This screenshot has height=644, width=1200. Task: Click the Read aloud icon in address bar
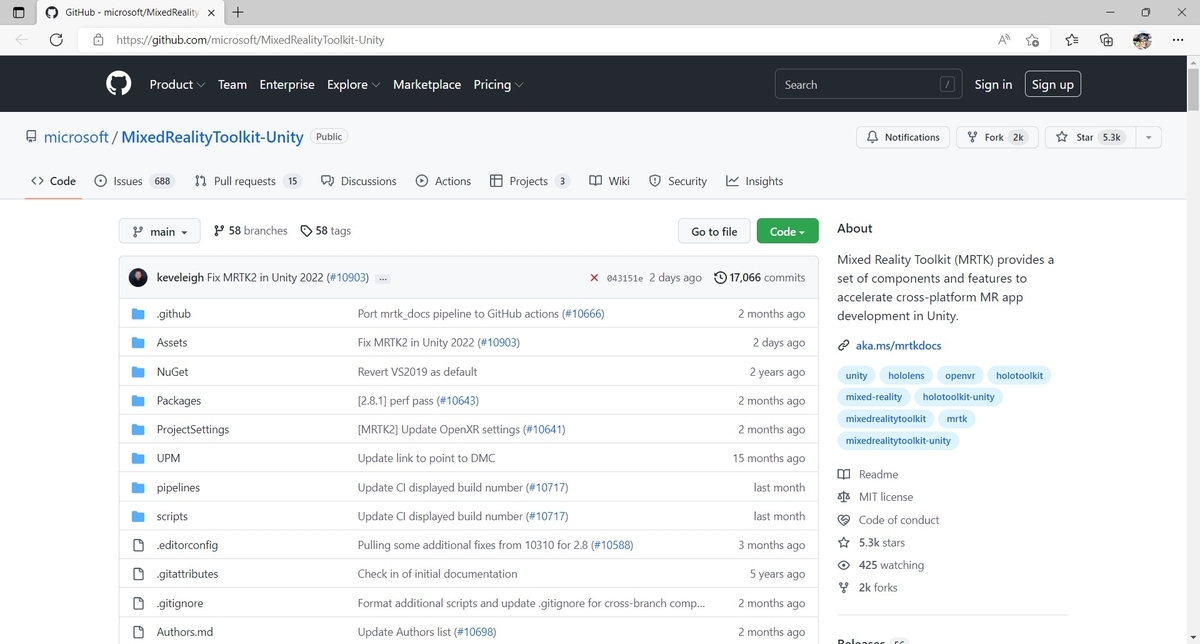(x=1003, y=40)
